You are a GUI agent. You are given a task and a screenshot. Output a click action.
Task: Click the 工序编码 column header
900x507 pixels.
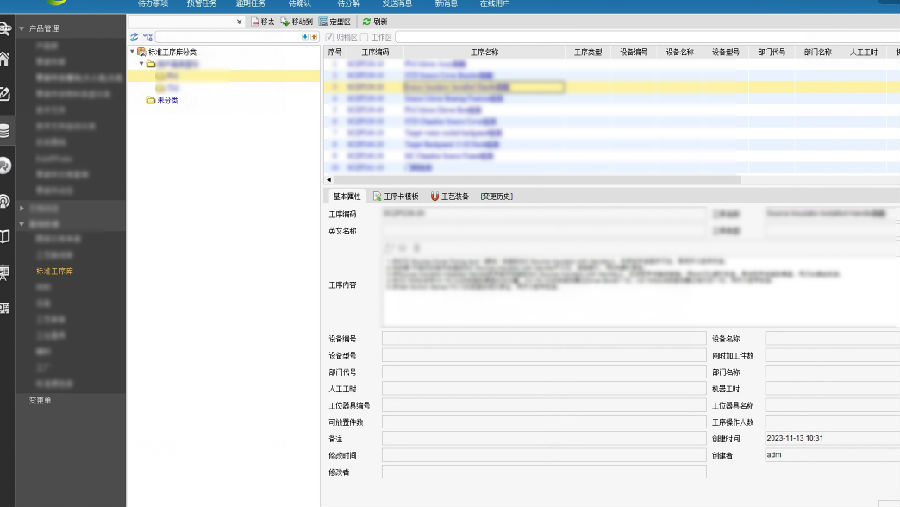coord(375,52)
